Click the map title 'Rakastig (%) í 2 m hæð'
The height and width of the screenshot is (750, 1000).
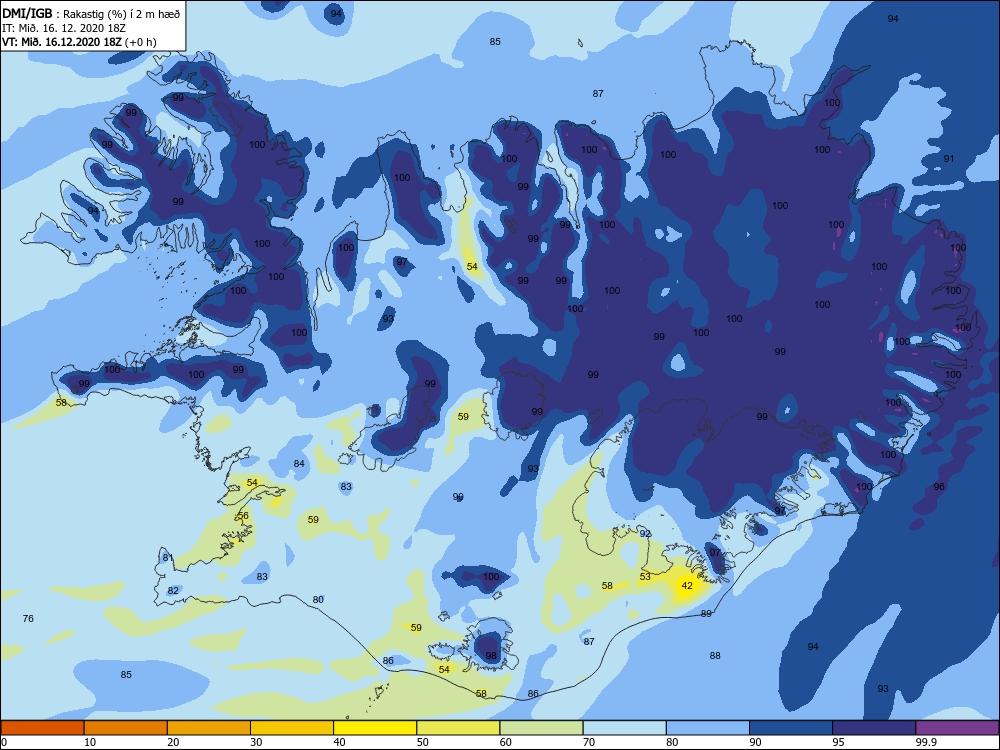point(121,13)
